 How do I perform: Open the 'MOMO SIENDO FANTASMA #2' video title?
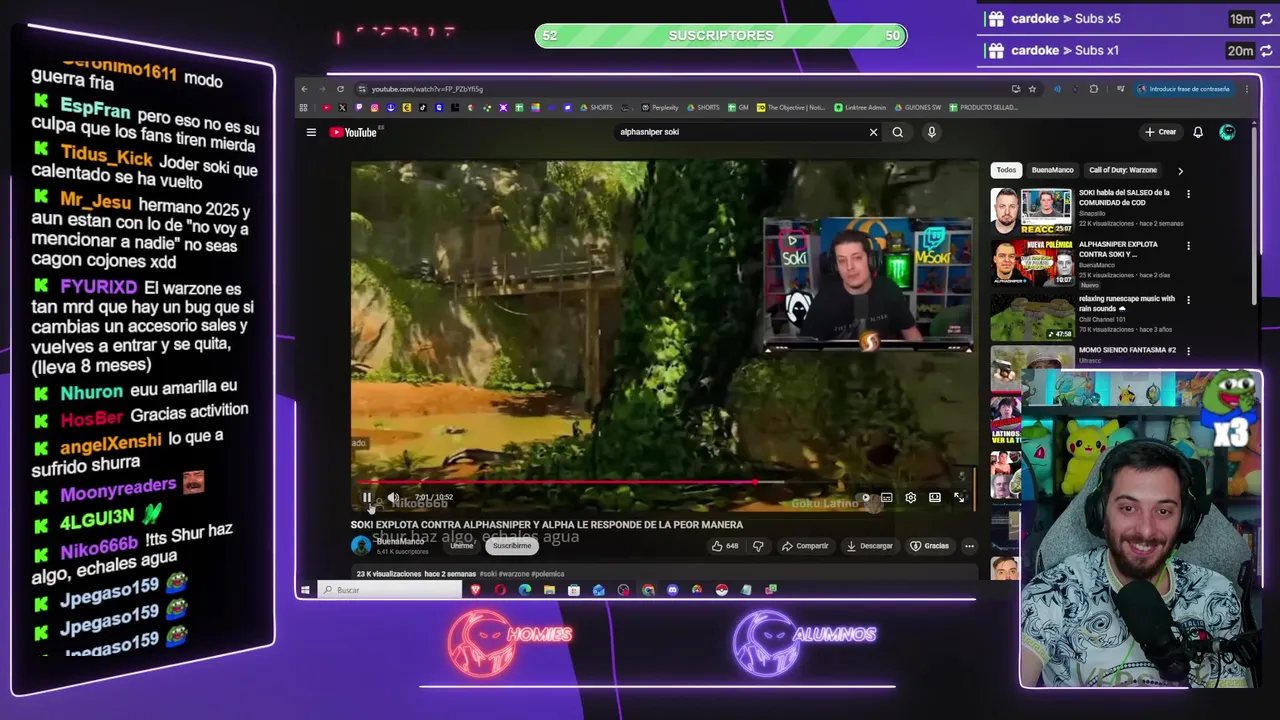pyautogui.click(x=1127, y=350)
